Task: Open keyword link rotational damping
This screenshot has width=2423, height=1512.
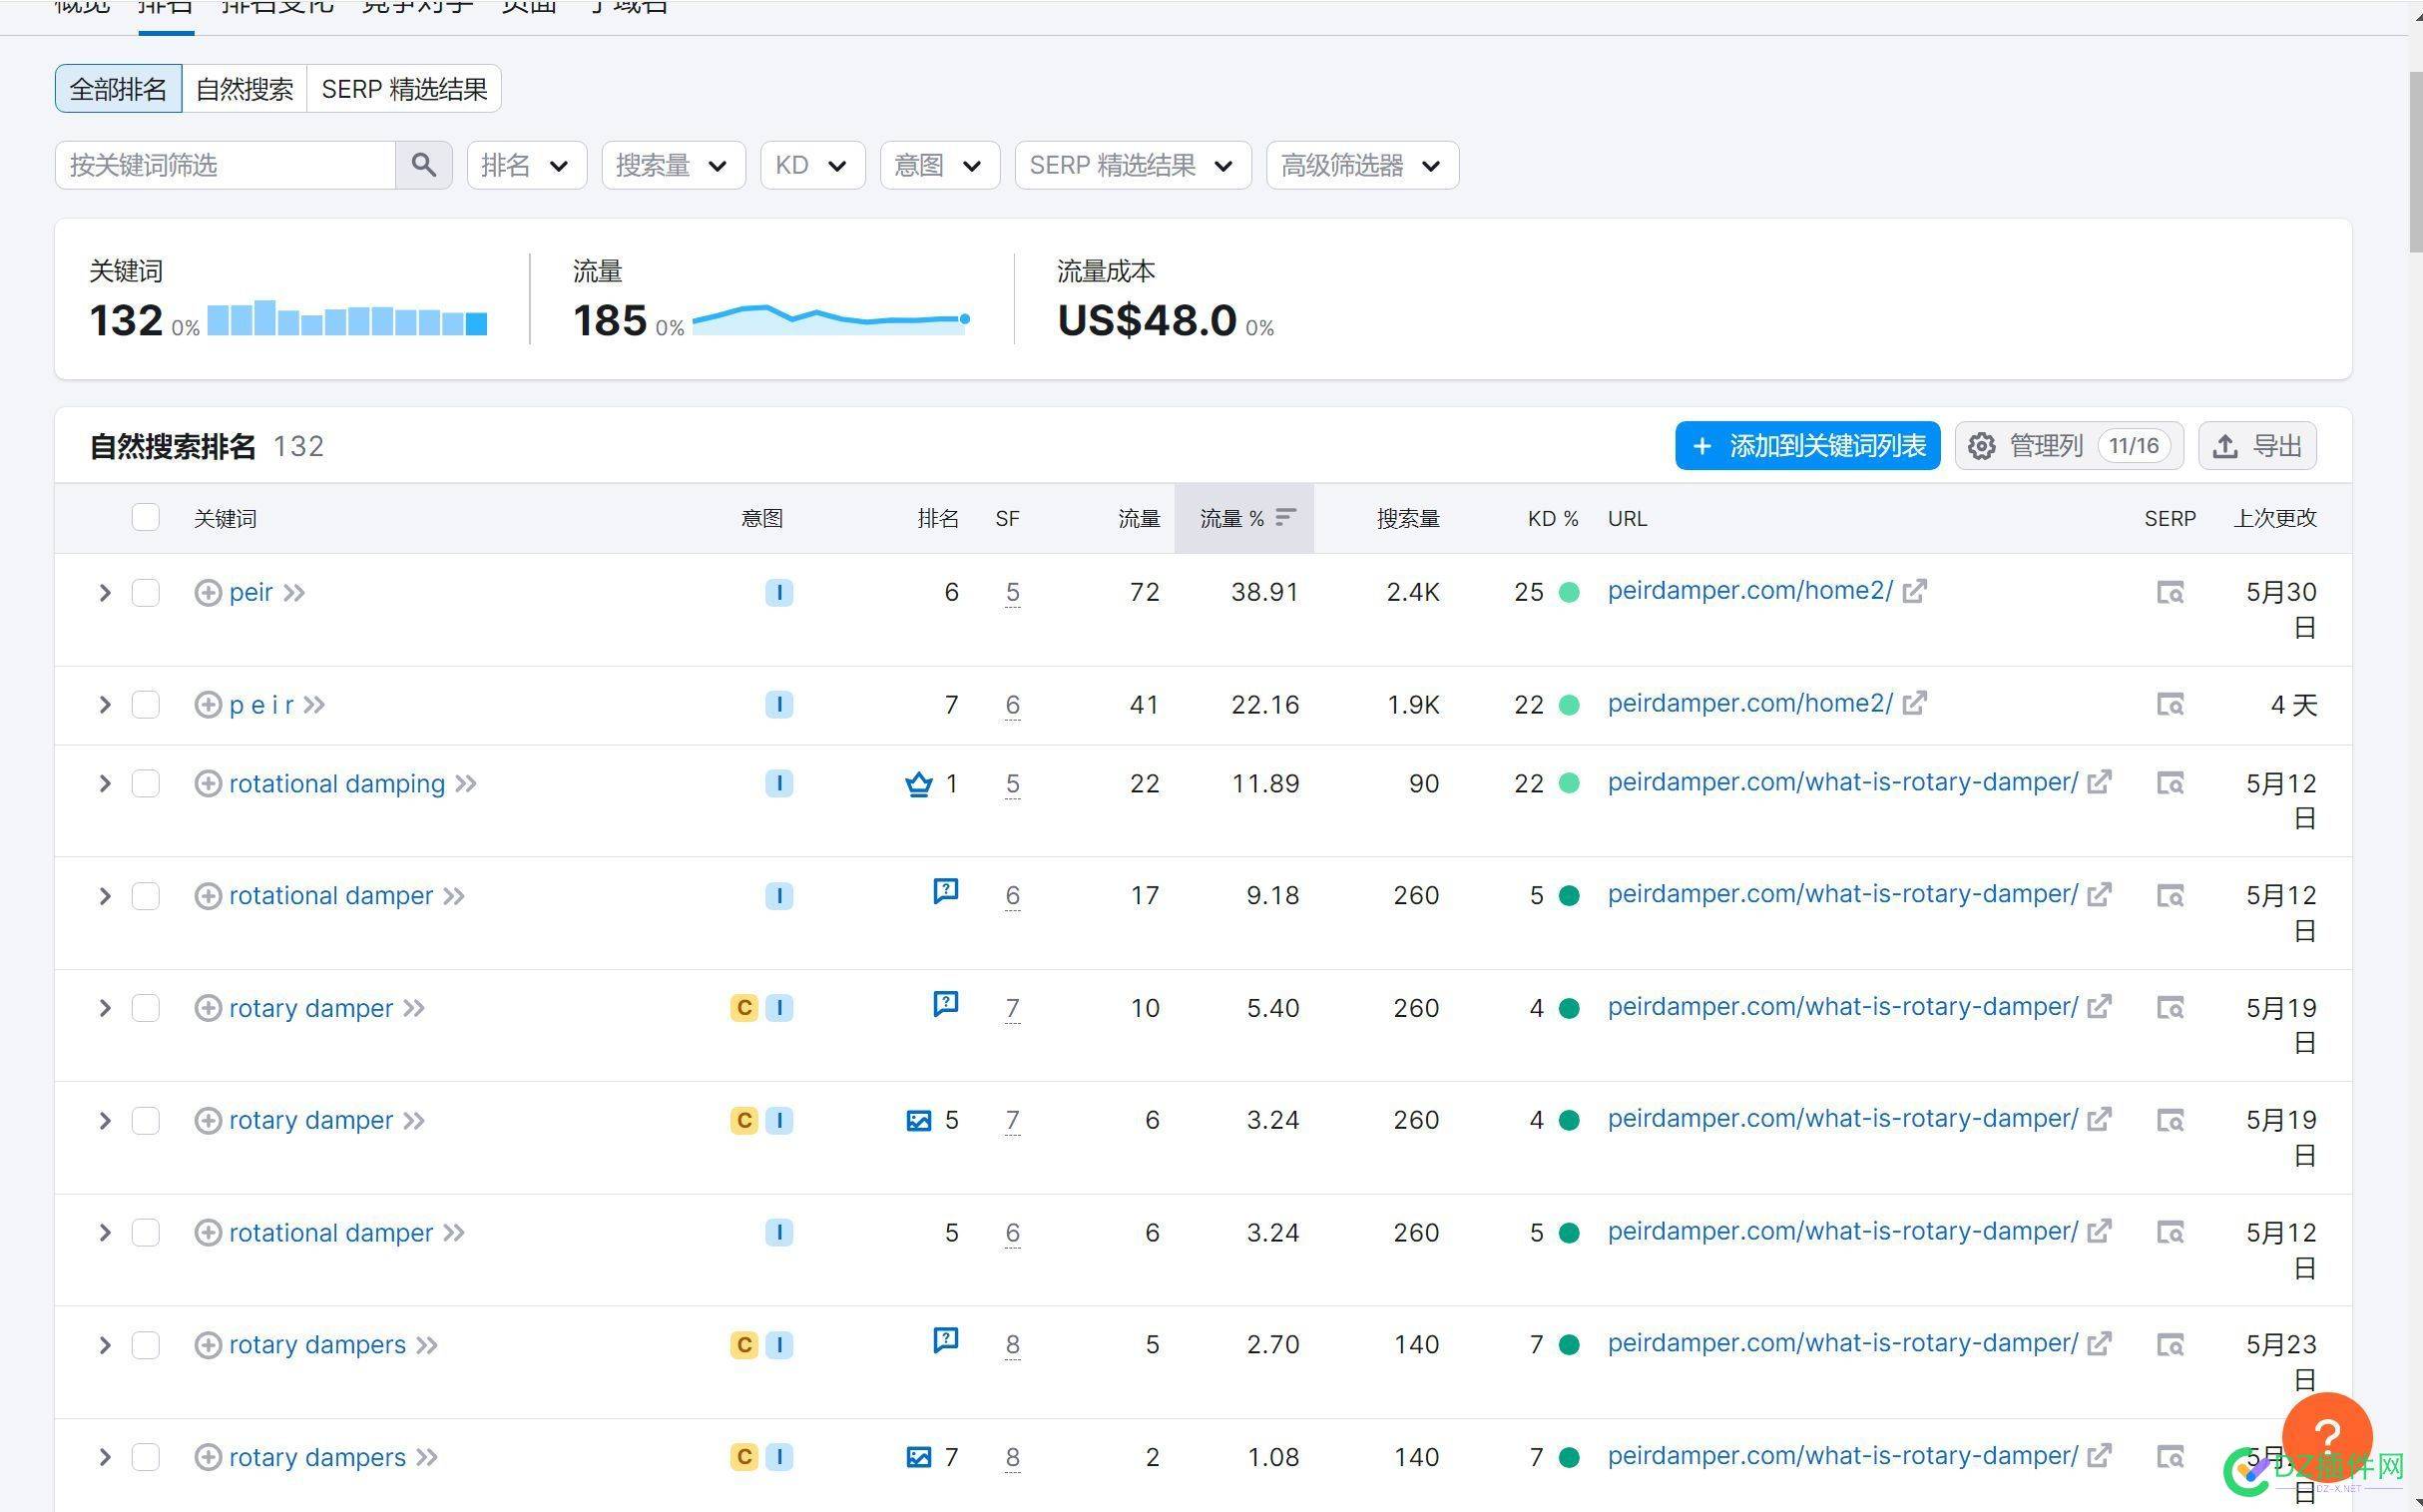Action: click(337, 784)
